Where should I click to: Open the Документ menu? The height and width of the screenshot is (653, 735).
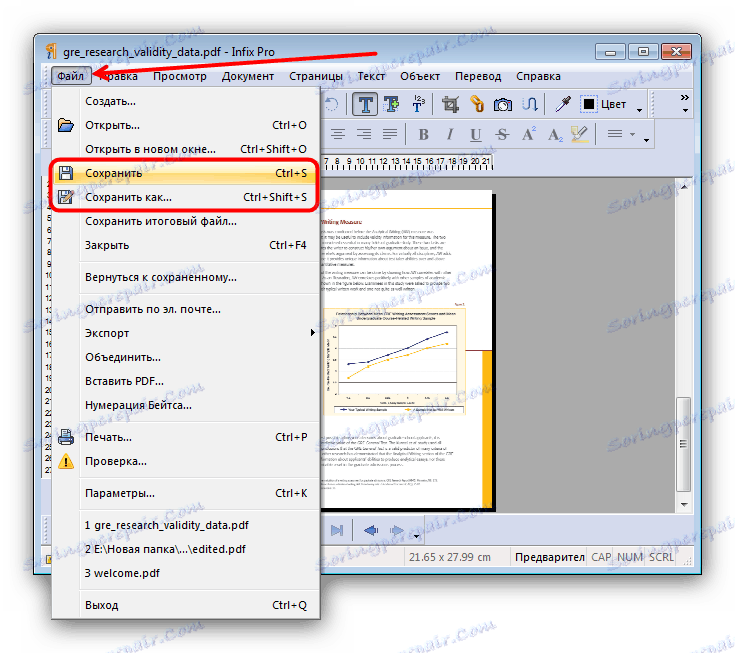point(248,76)
